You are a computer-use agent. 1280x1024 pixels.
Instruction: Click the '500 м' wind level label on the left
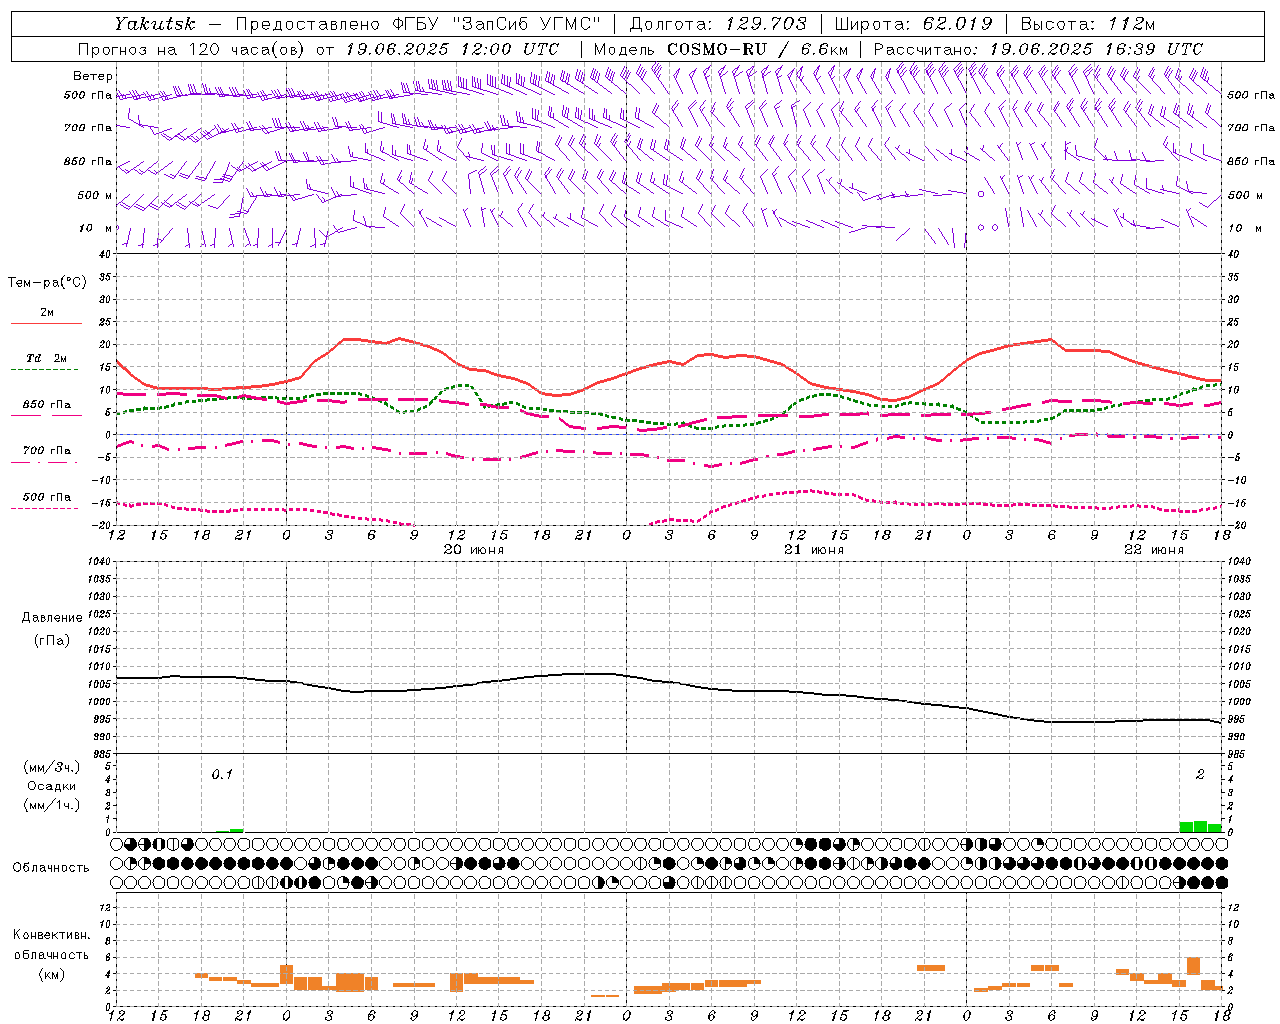pos(95,195)
